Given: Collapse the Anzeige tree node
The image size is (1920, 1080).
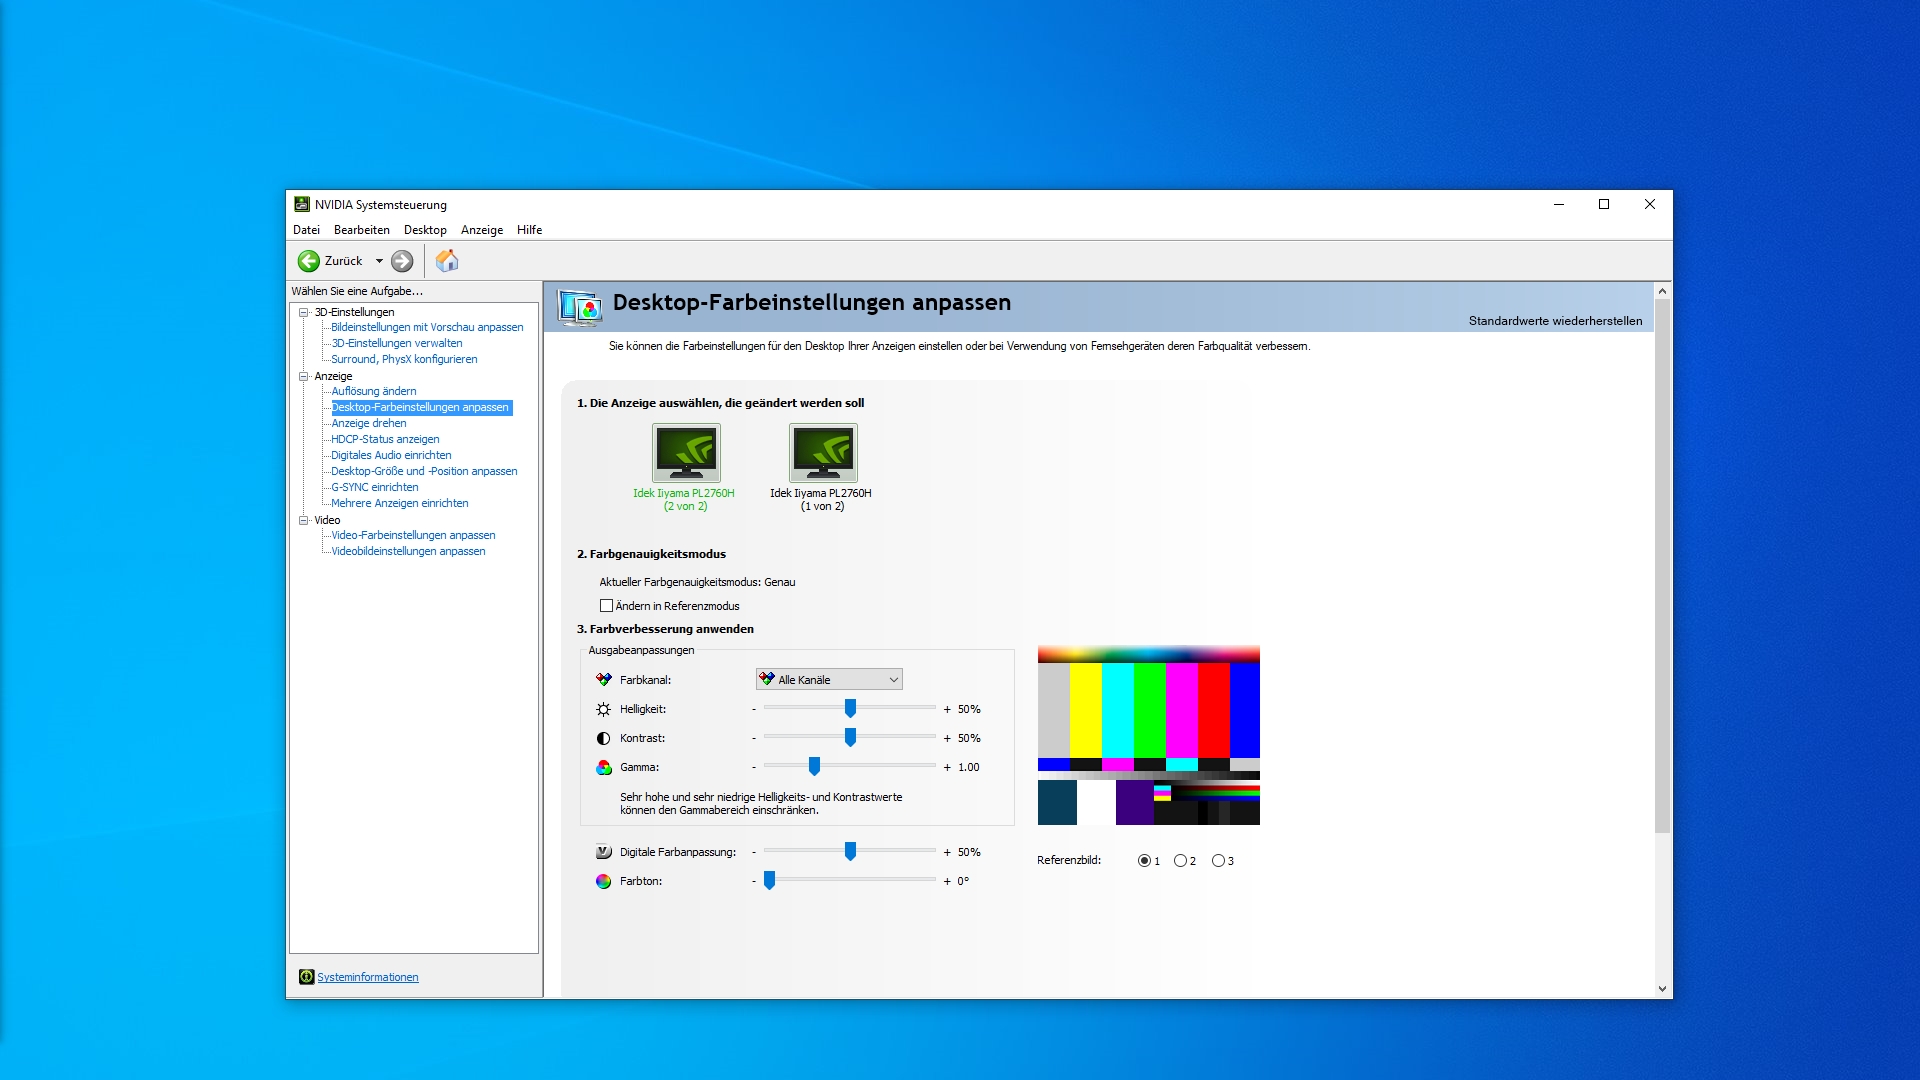Looking at the screenshot, I should tap(304, 376).
